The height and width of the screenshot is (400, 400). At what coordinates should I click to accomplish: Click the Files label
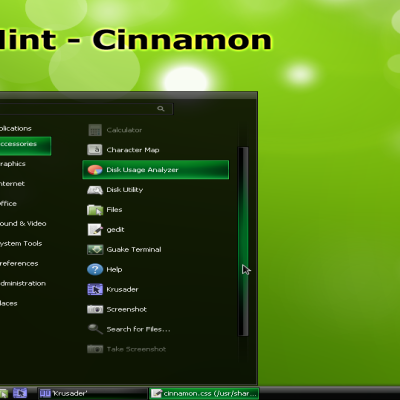pos(114,210)
